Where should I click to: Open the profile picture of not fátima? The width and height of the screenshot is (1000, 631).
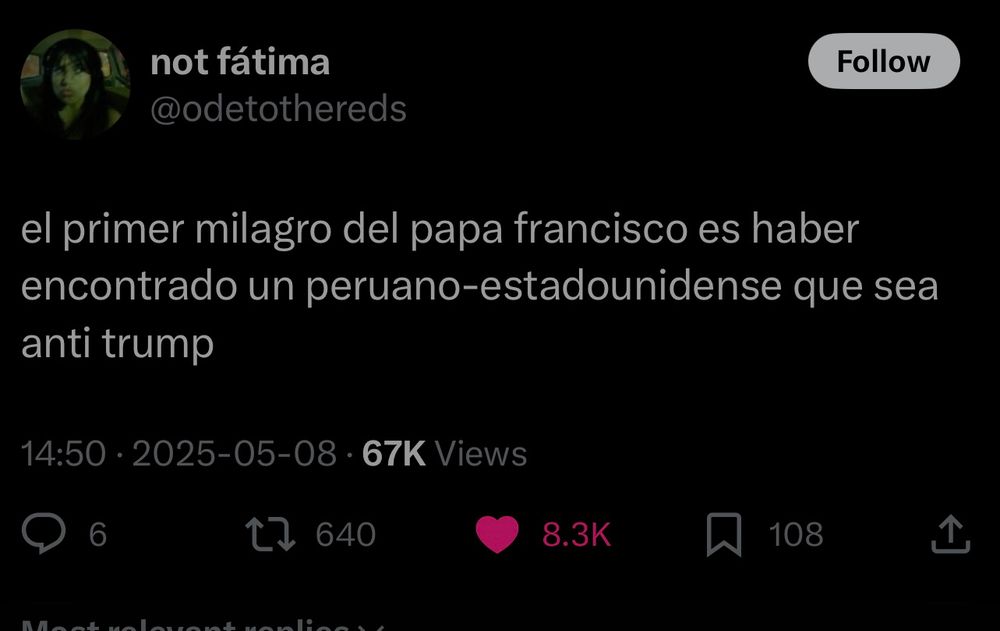[x=75, y=84]
